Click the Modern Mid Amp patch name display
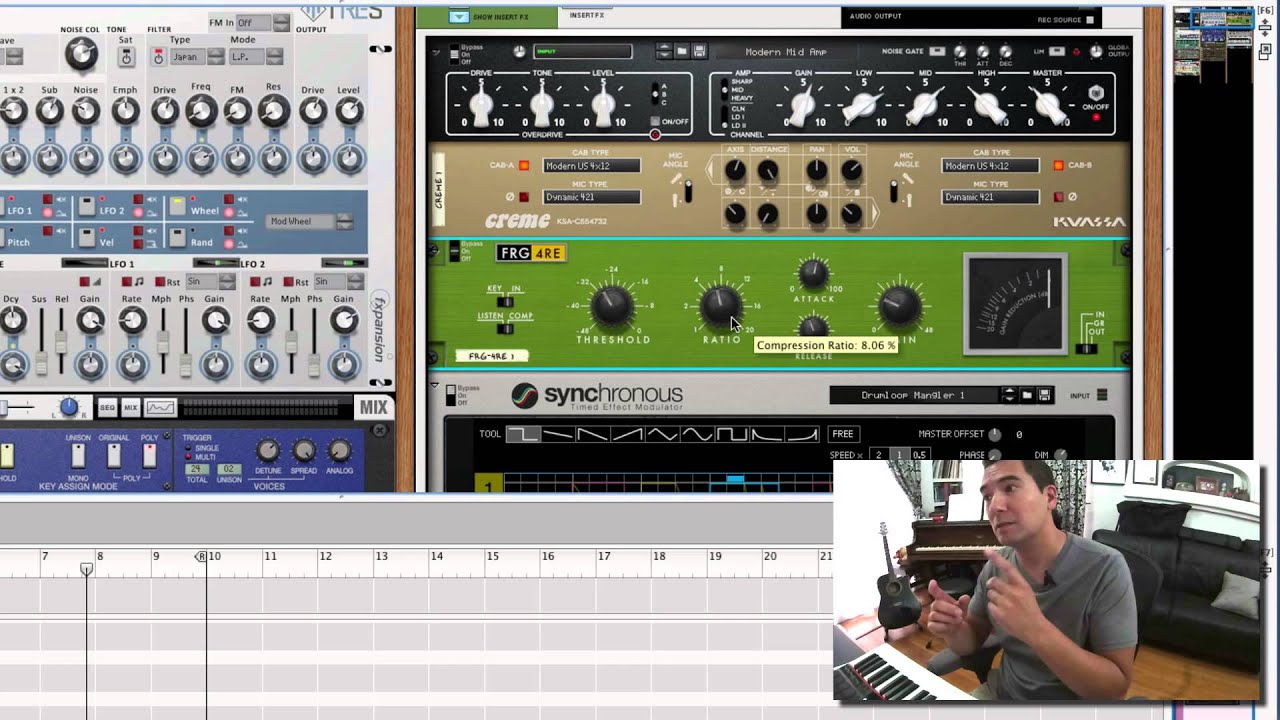This screenshot has height=720, width=1280. [786, 51]
